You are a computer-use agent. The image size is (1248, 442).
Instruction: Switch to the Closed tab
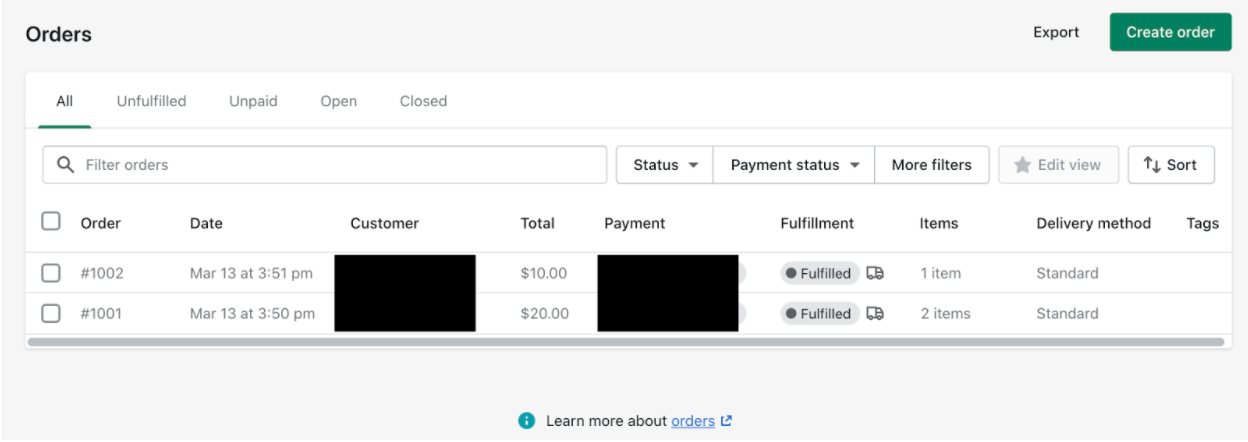click(423, 101)
